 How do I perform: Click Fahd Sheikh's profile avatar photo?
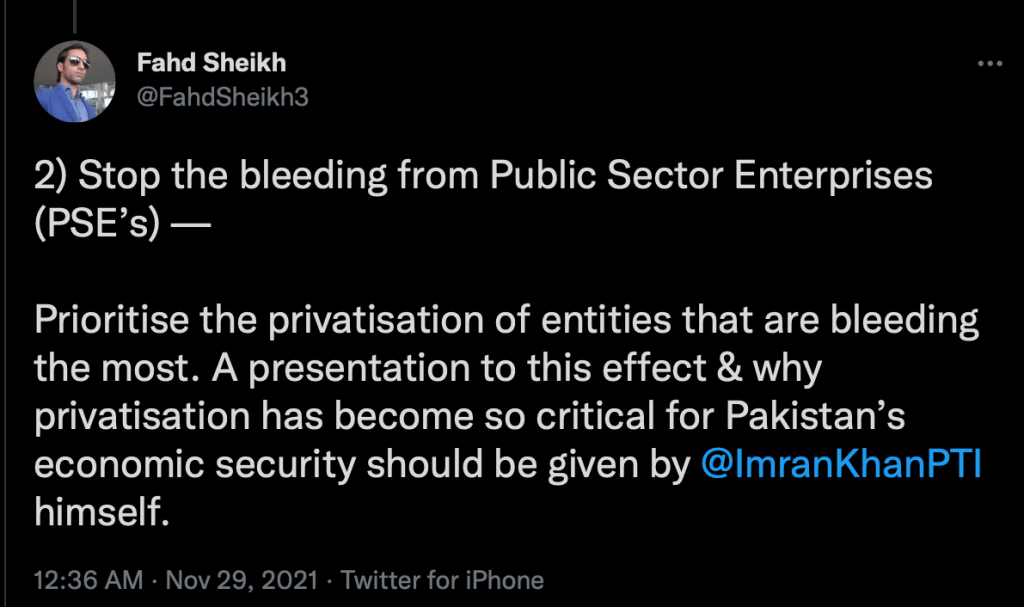coord(74,81)
